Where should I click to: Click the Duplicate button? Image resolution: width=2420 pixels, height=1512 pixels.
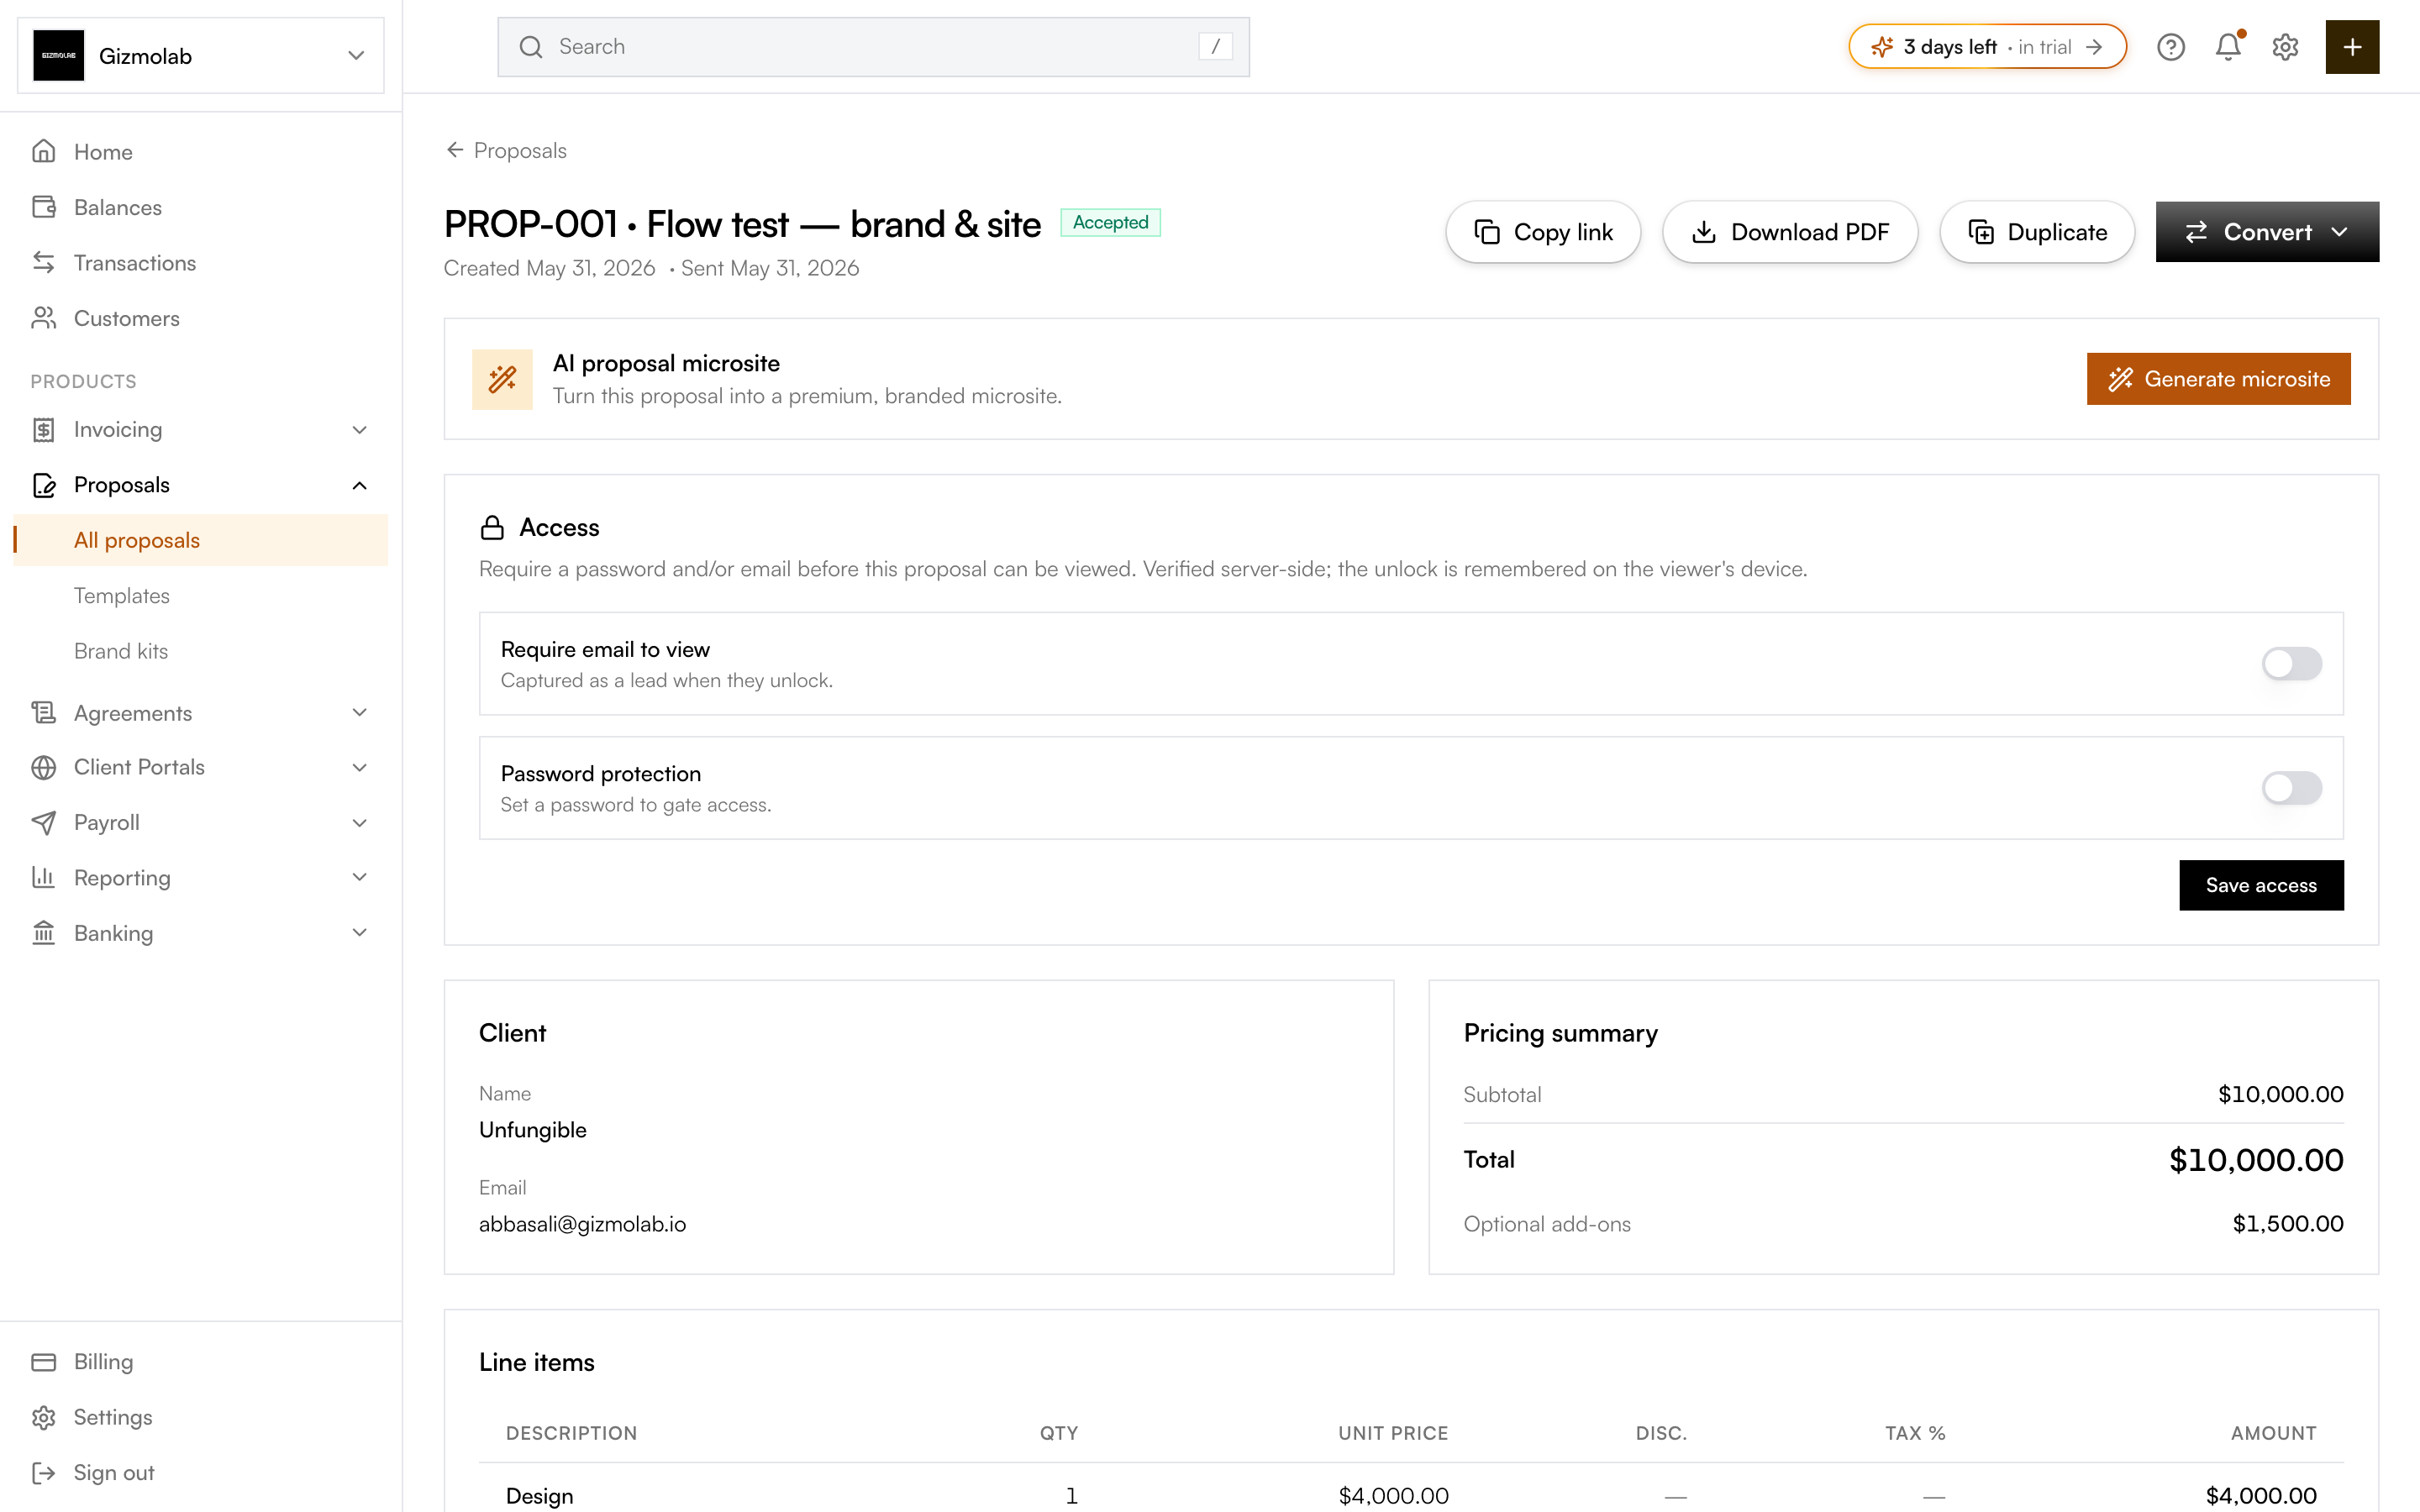[2037, 232]
